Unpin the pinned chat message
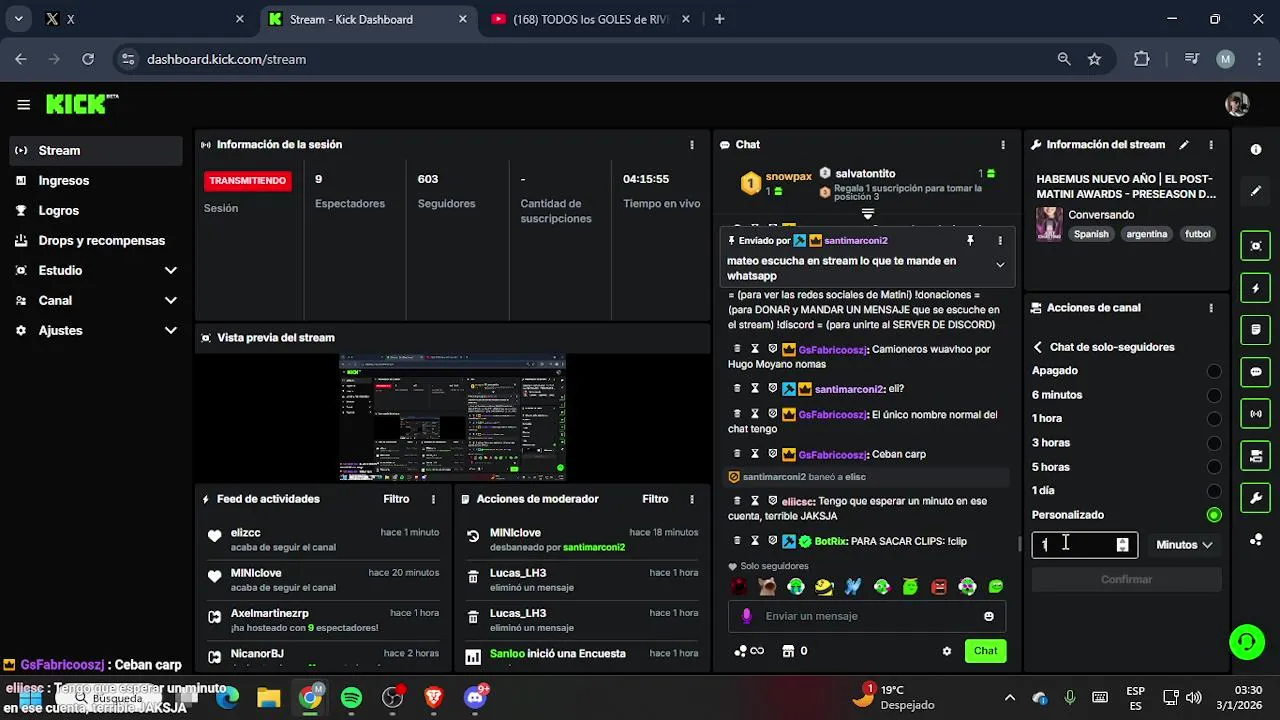This screenshot has height=720, width=1280. click(x=970, y=241)
